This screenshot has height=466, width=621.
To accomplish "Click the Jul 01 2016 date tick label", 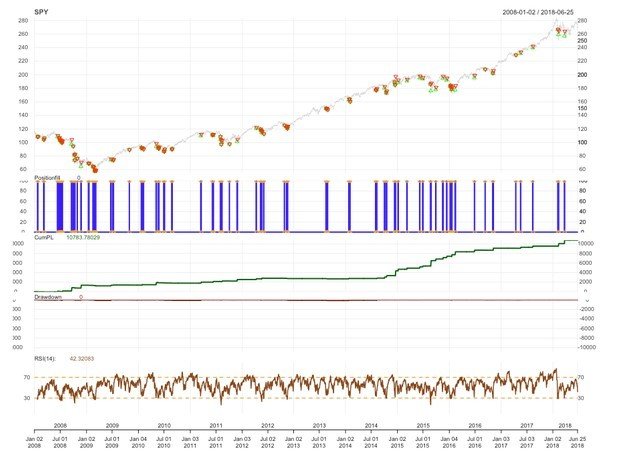I will pyautogui.click(x=475, y=442).
